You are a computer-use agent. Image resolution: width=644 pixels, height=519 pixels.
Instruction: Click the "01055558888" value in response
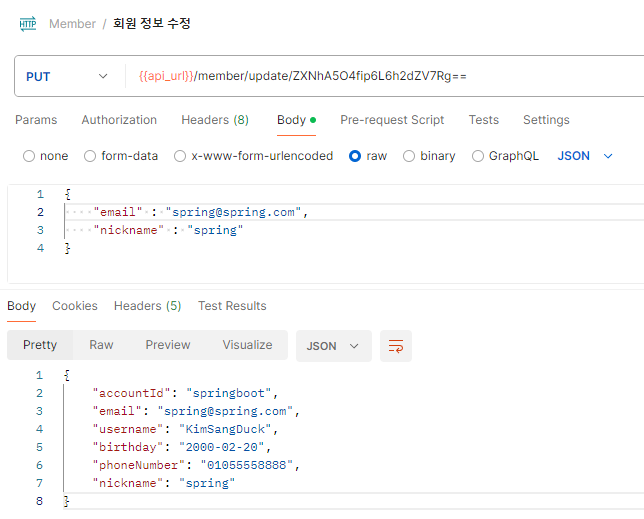point(246,465)
